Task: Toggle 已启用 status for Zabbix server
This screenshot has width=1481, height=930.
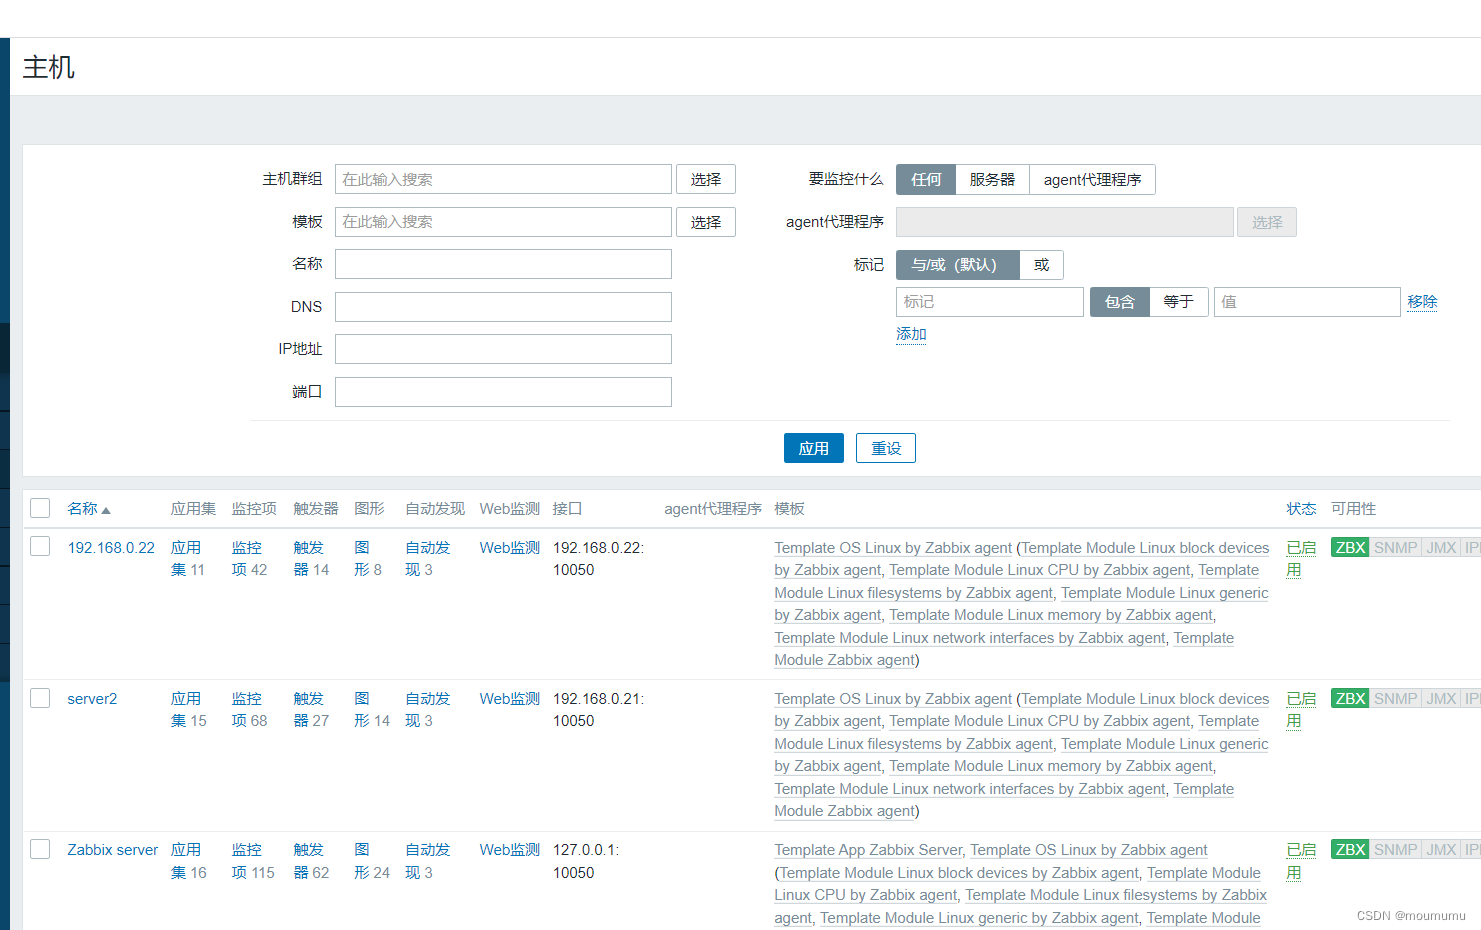Action: (1301, 860)
